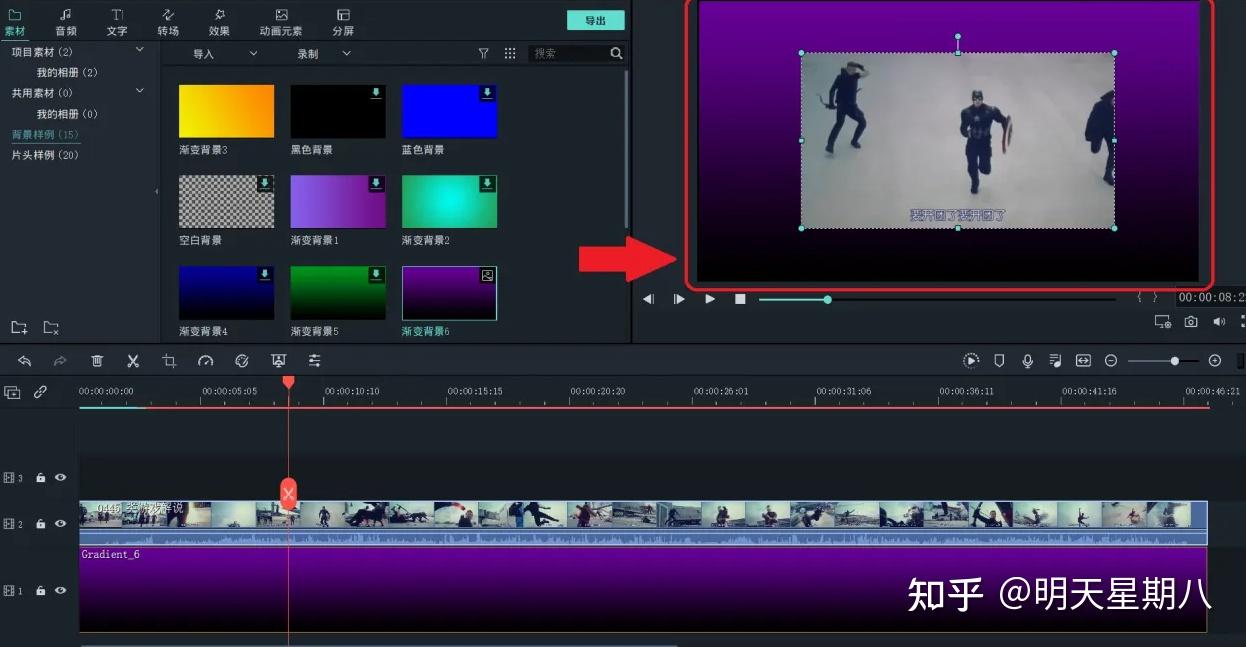Click the Green Screen portrait icon

click(278, 361)
